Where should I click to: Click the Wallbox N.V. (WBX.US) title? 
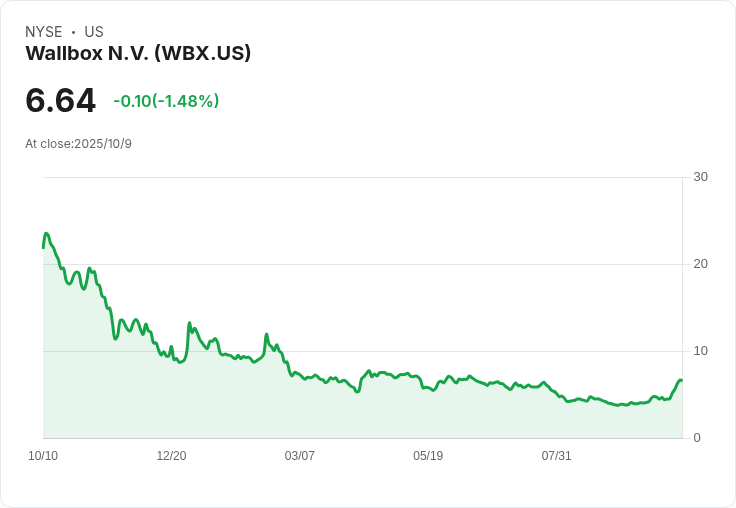click(x=138, y=53)
